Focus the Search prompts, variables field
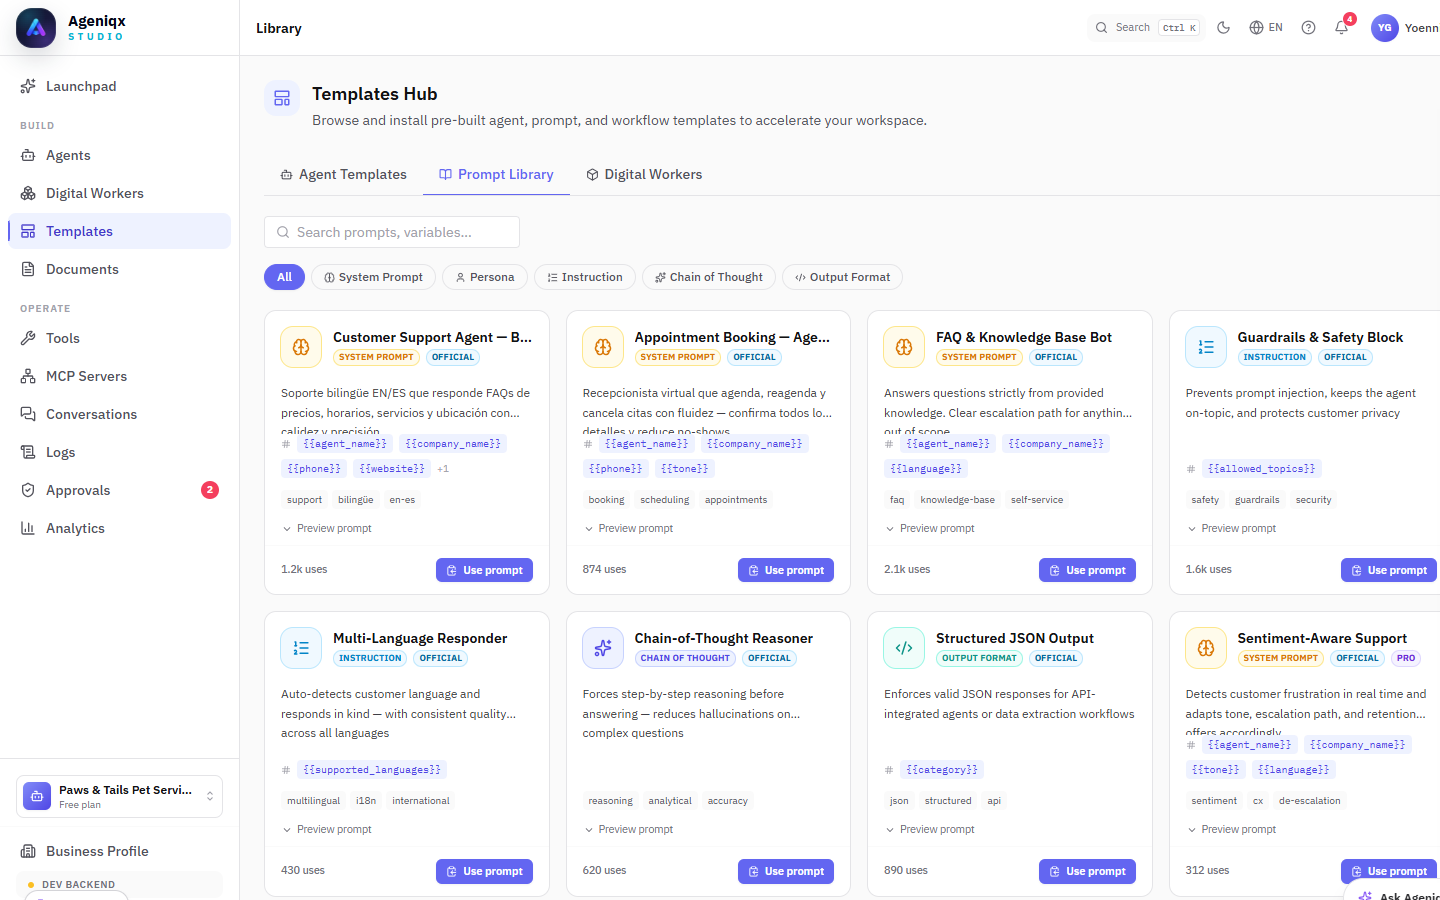 [392, 232]
